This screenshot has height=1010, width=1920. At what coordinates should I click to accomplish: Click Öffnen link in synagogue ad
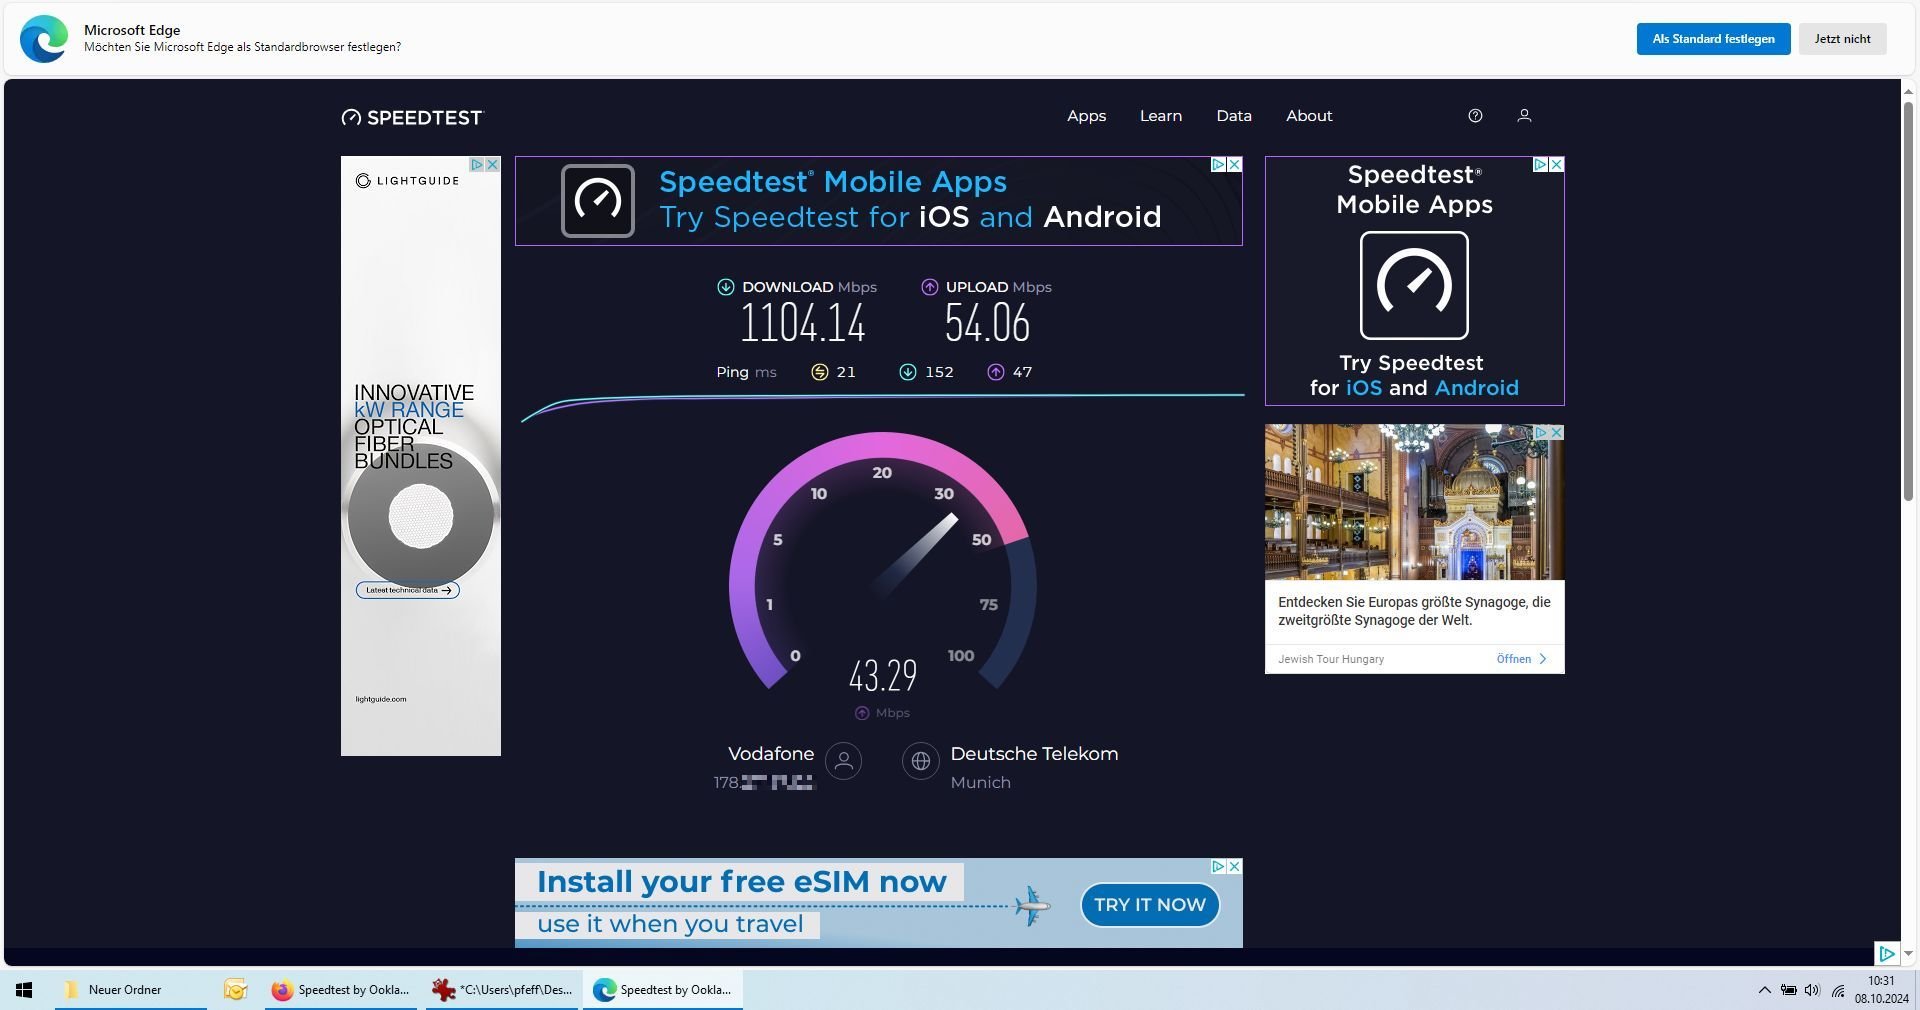[x=1520, y=659]
